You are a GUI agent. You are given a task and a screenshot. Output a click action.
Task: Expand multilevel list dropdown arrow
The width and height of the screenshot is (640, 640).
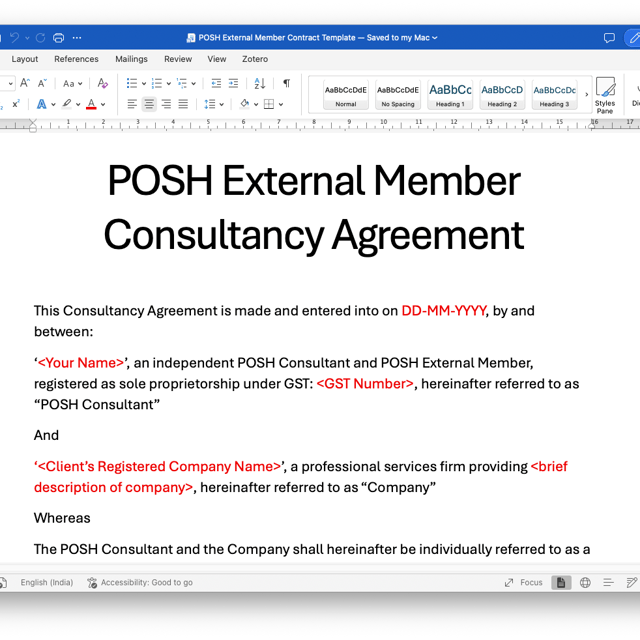click(193, 84)
